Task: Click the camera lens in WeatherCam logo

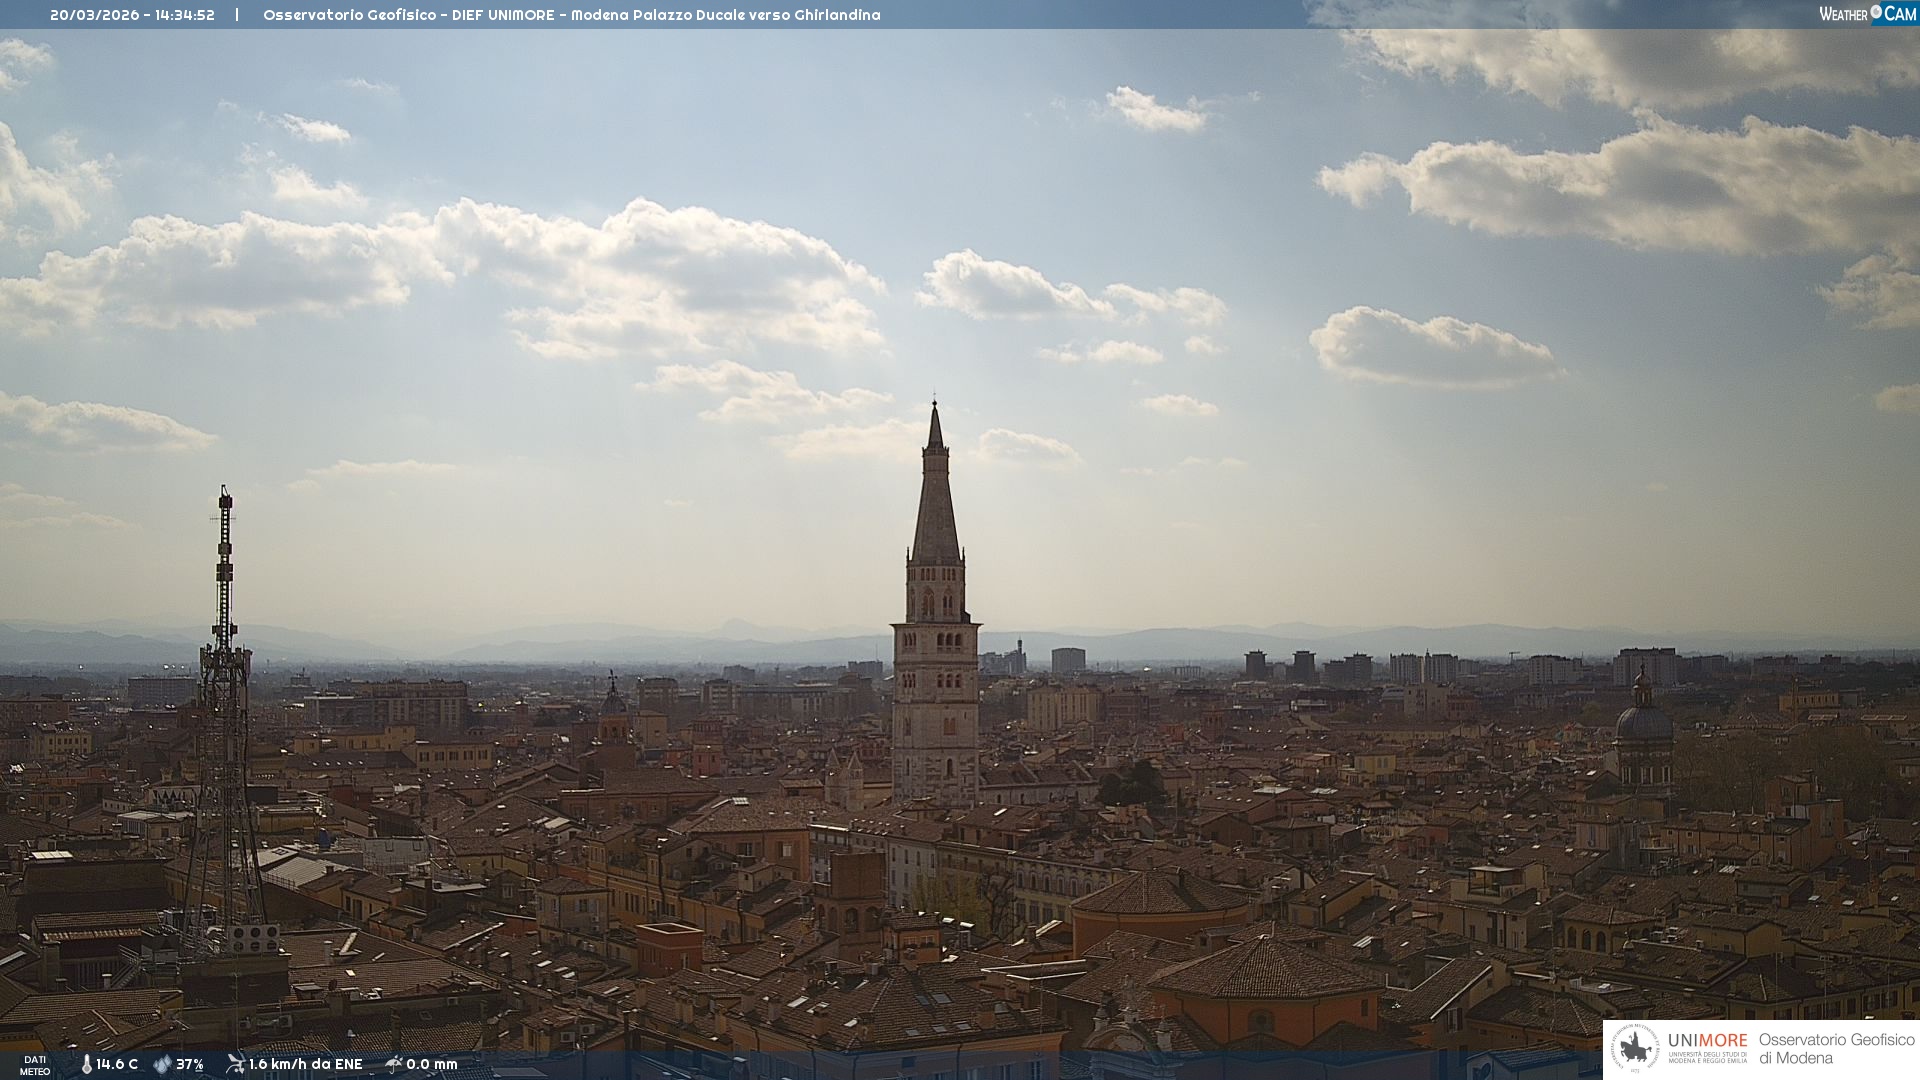Action: (x=1876, y=12)
